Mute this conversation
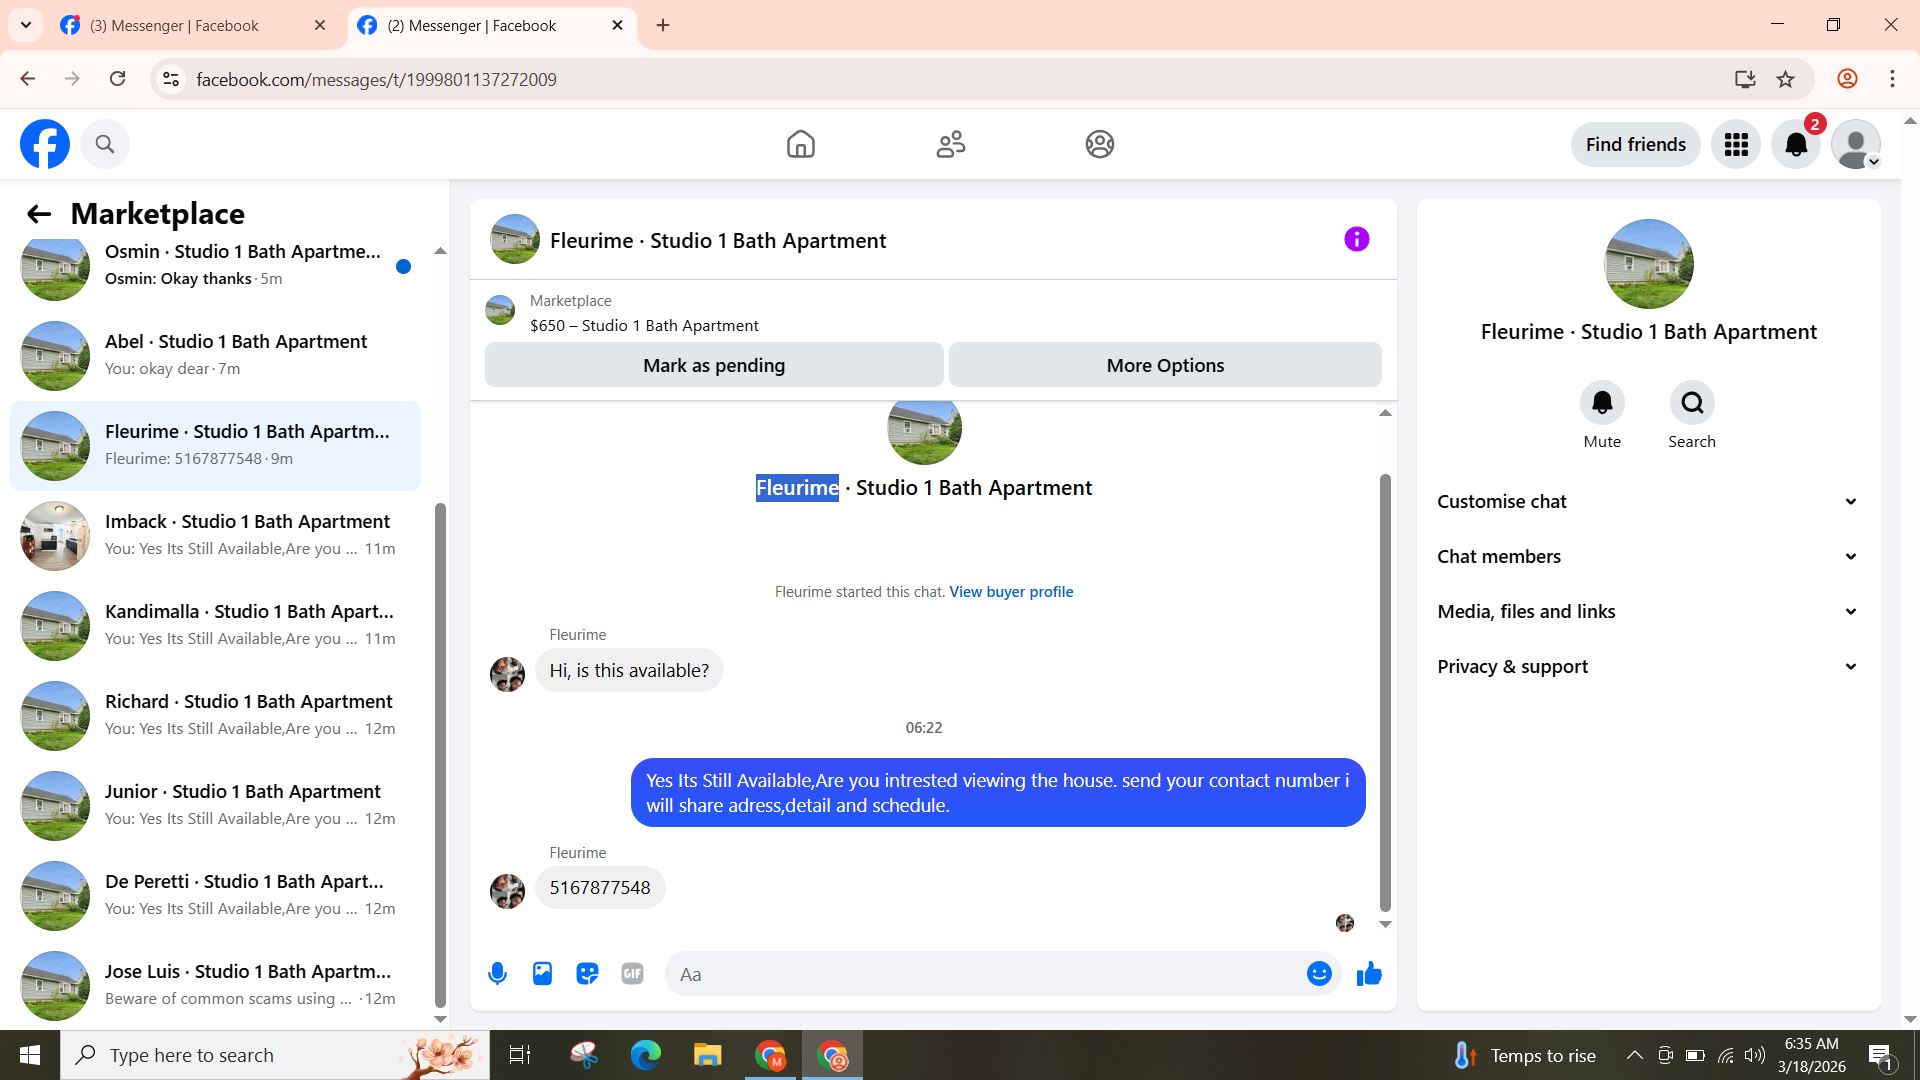1920x1080 pixels. (1602, 403)
